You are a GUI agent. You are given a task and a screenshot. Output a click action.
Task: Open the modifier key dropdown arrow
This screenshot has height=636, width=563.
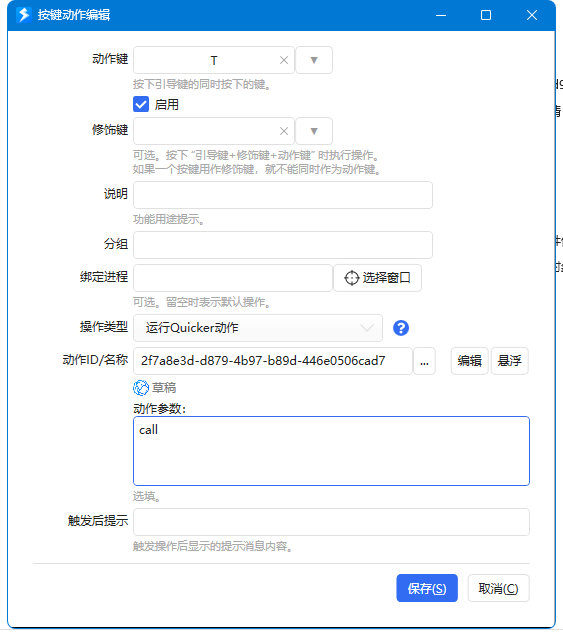point(314,131)
